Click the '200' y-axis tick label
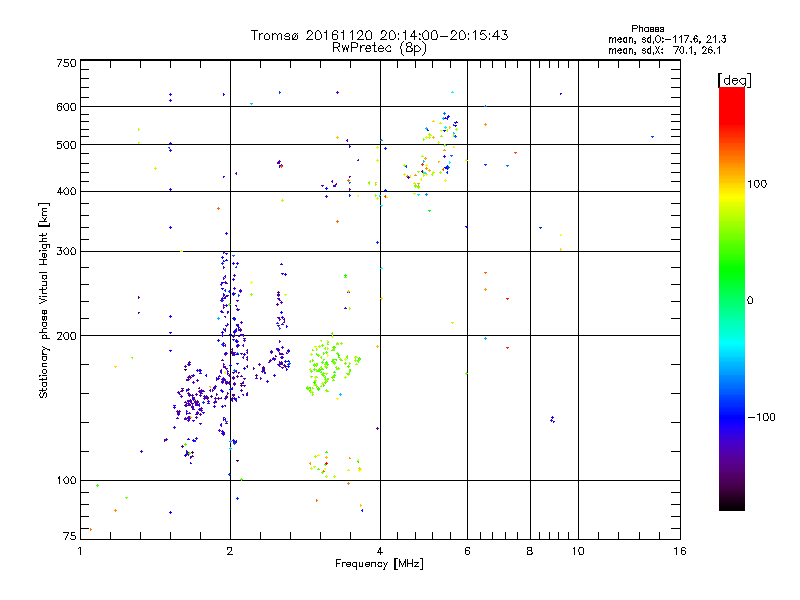This screenshot has height=600, width=800. click(x=66, y=336)
